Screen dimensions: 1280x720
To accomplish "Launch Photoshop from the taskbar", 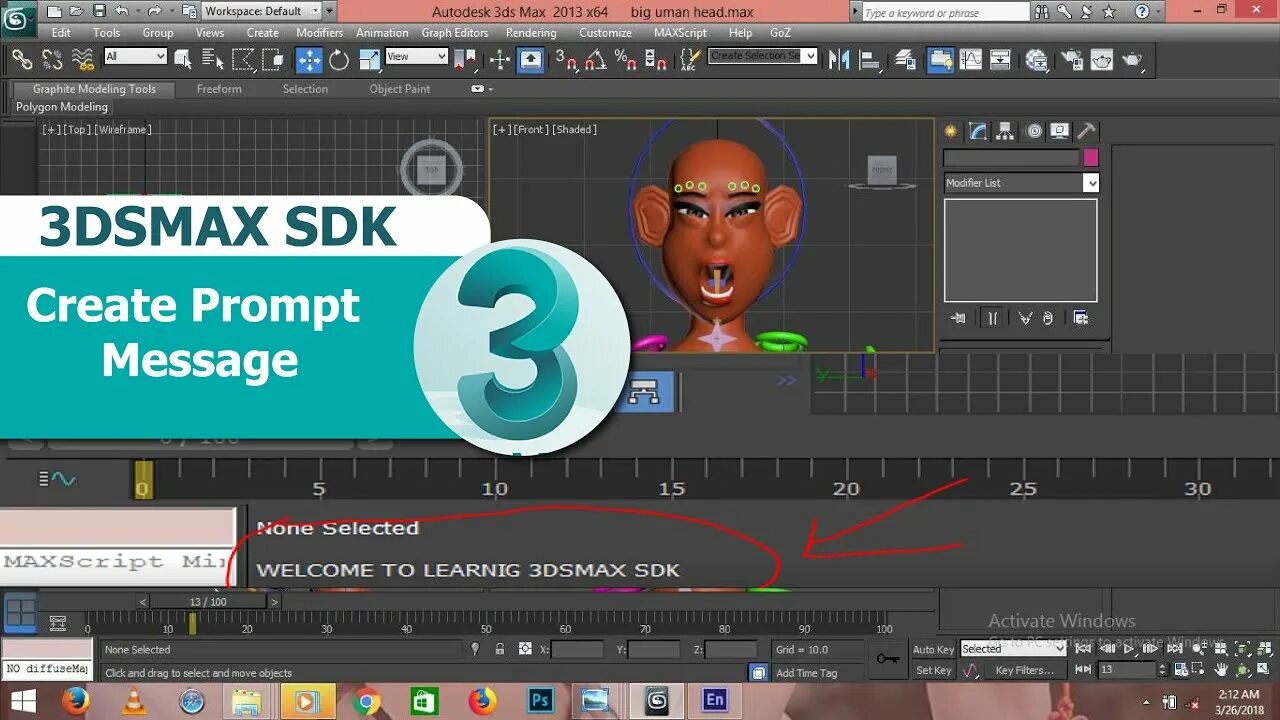I will point(540,701).
